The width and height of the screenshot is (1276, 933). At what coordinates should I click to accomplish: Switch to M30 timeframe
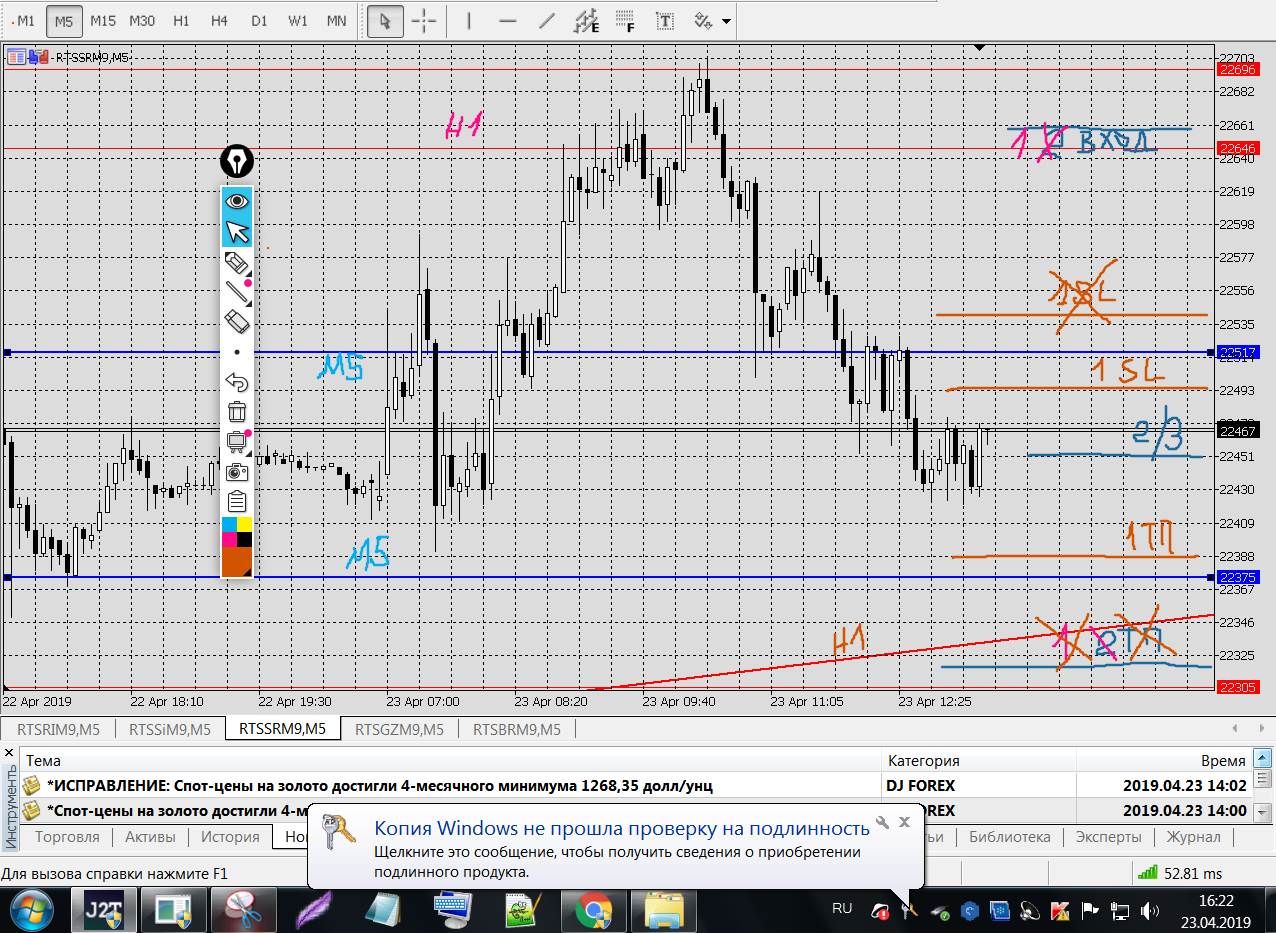142,20
